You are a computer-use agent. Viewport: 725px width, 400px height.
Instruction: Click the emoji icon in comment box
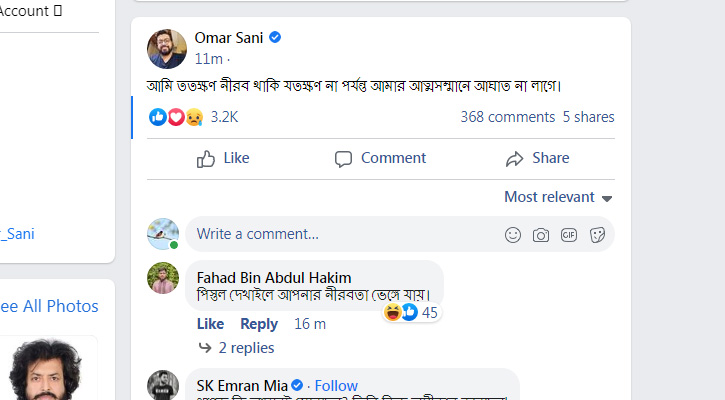513,235
